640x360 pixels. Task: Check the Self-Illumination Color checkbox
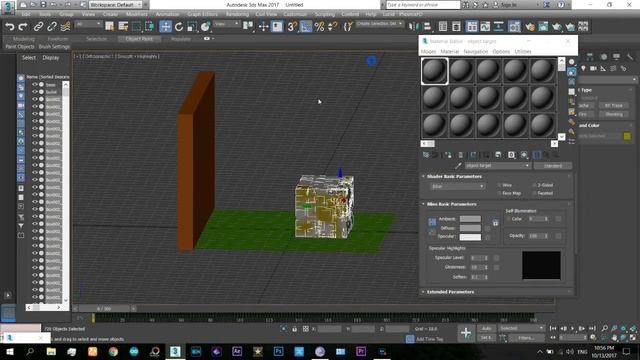click(509, 219)
